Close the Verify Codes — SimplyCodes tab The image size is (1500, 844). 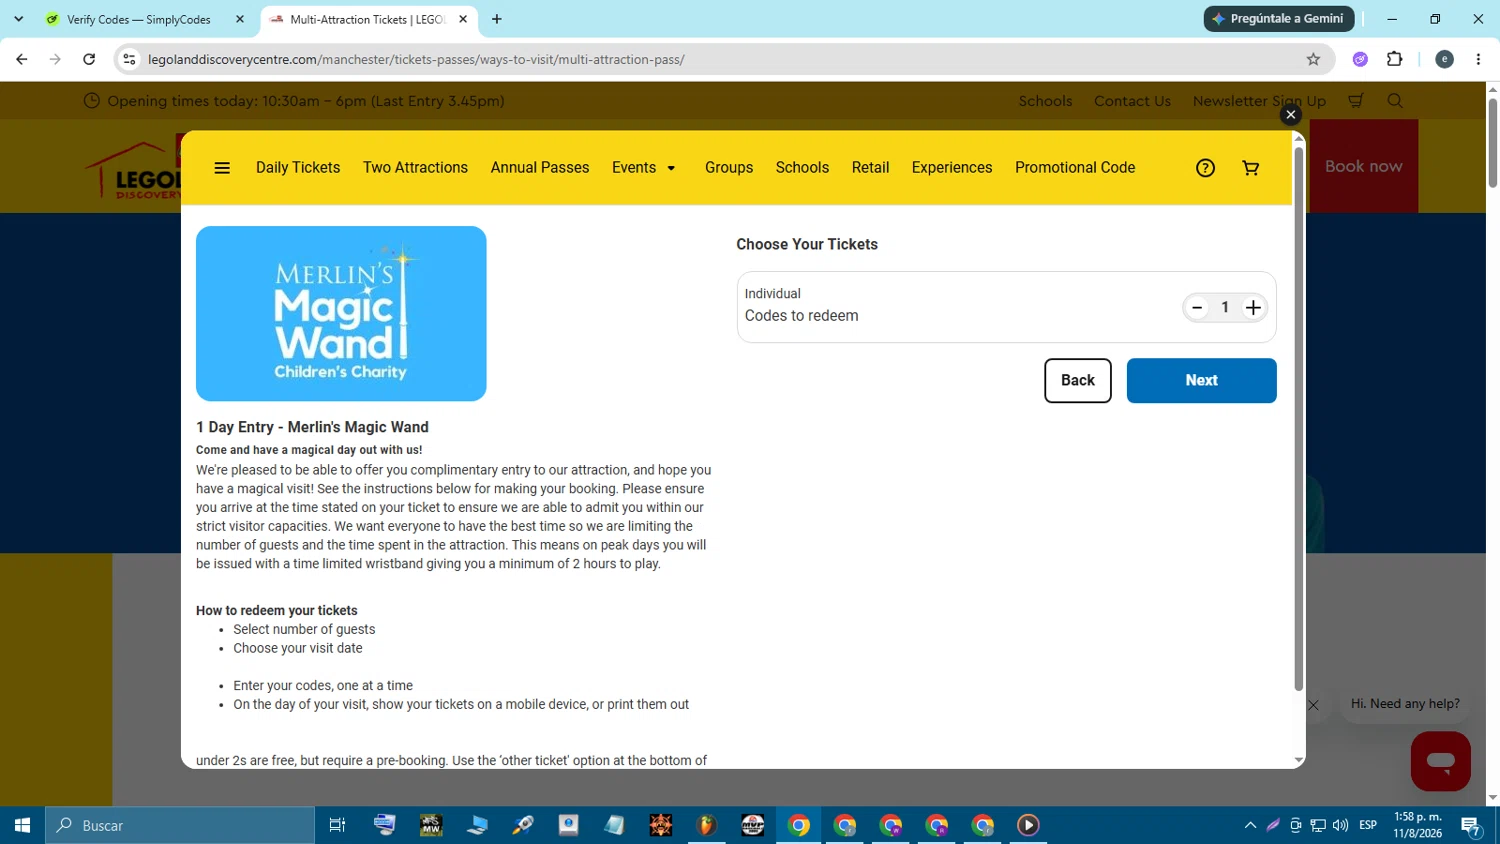[x=240, y=20]
